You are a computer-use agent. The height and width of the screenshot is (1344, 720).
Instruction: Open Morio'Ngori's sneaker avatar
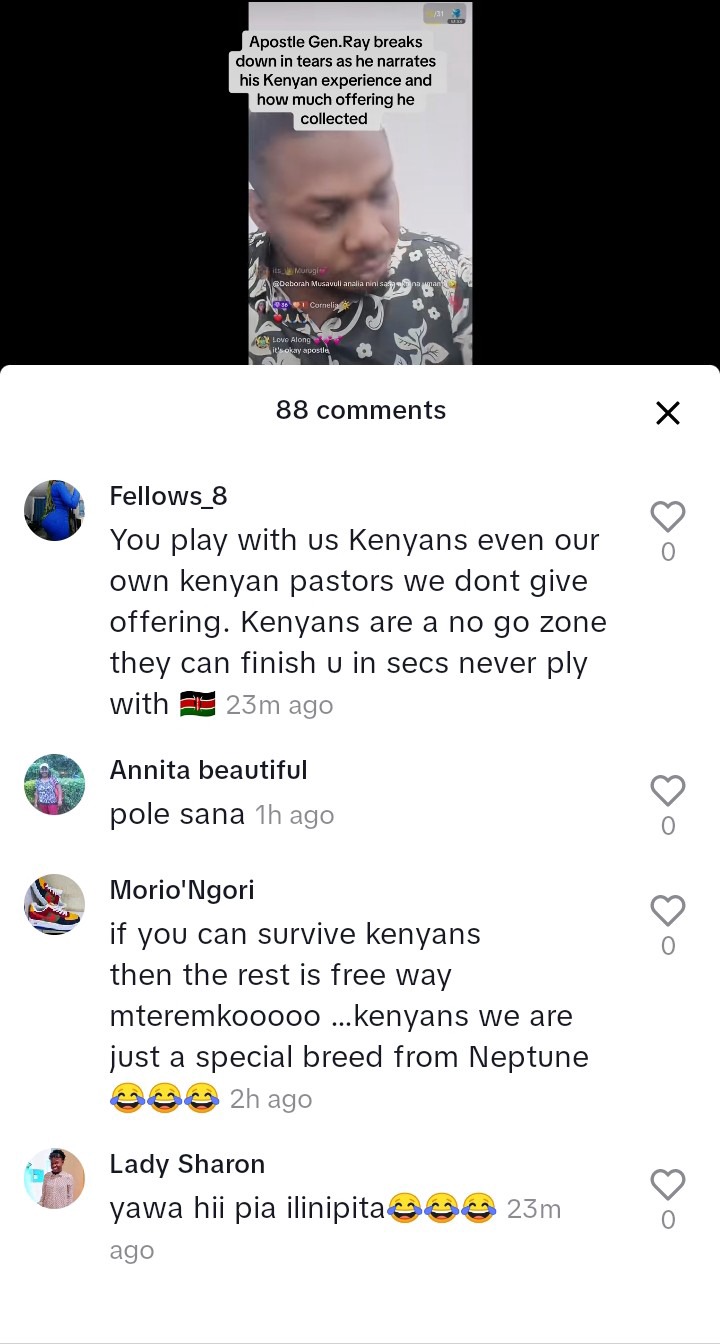(x=54, y=904)
